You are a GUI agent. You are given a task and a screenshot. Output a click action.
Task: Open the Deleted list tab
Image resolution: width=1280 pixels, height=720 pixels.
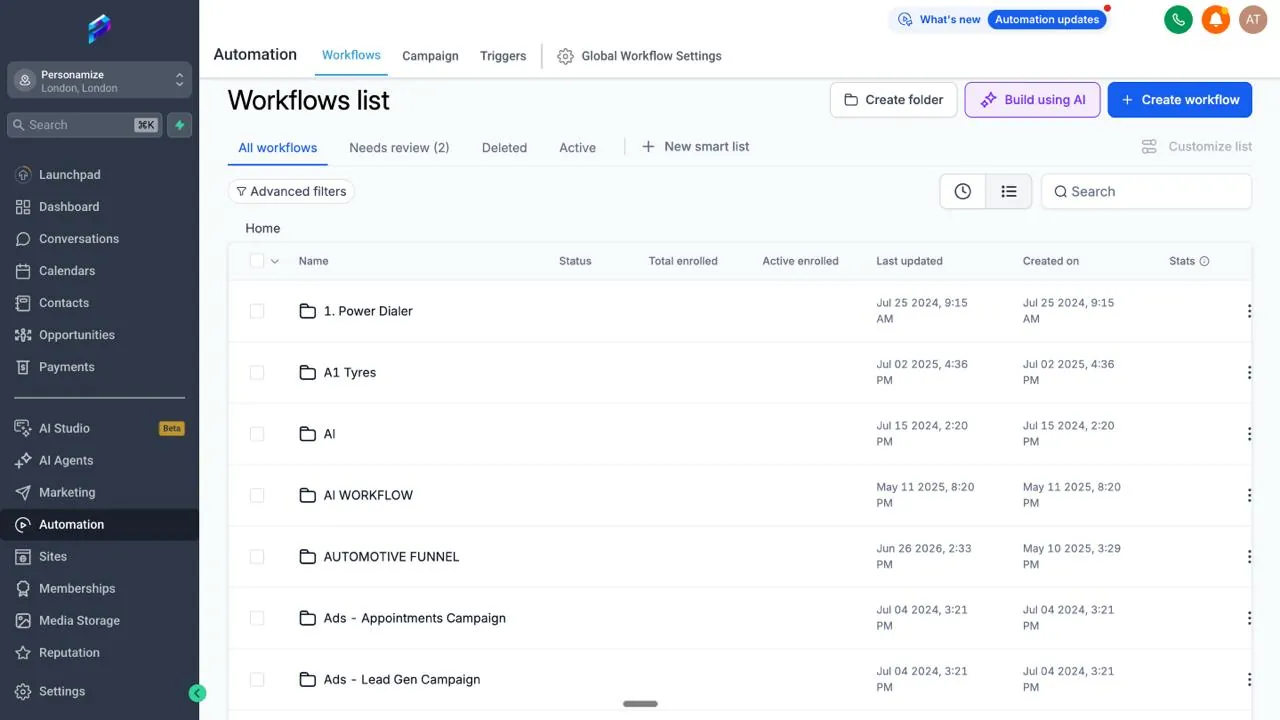click(504, 147)
